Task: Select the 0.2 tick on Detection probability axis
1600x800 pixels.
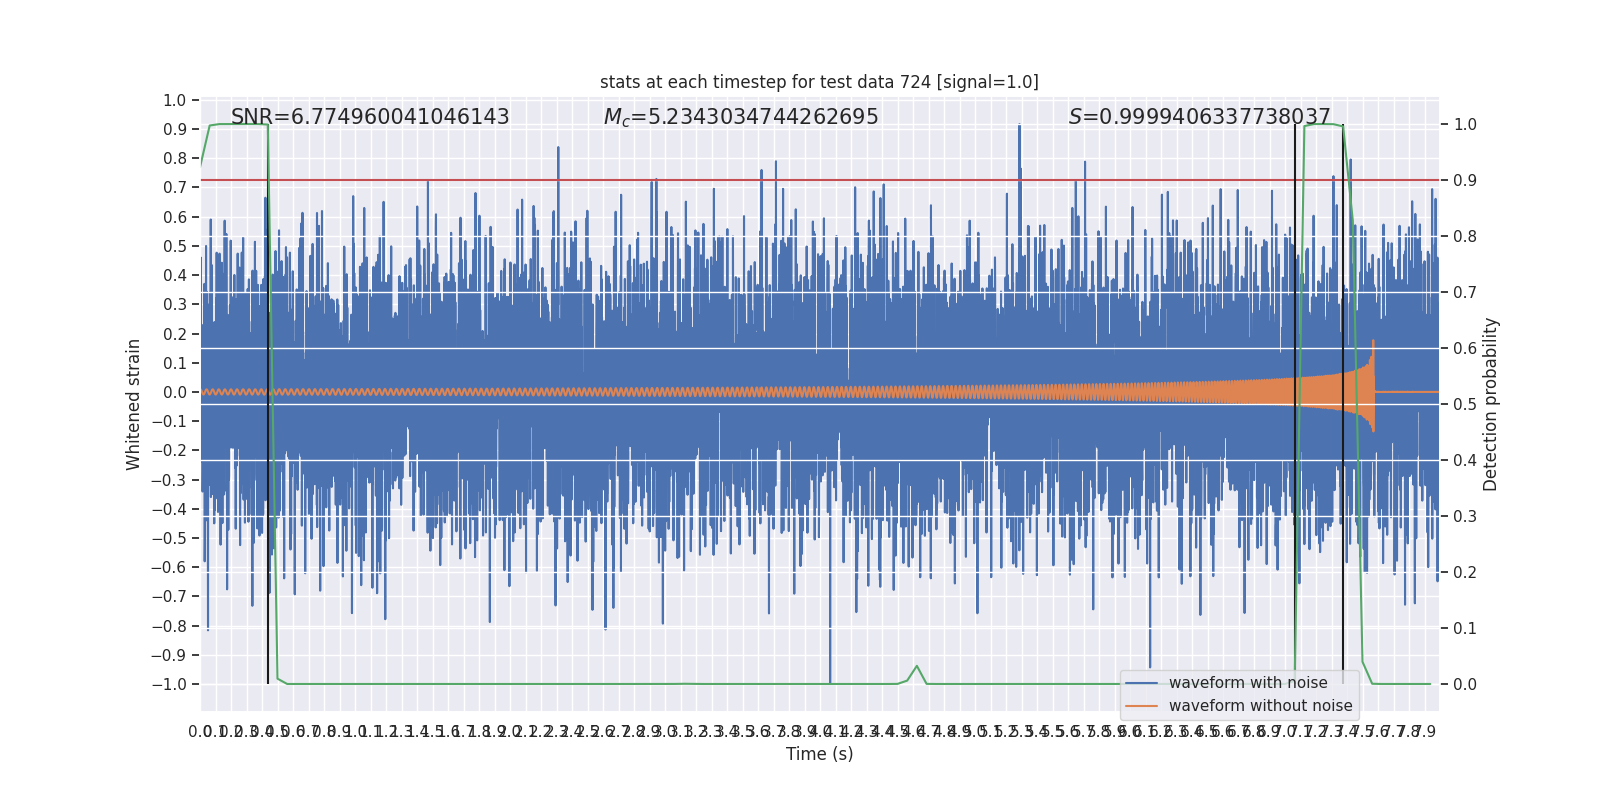Action: click(1465, 573)
